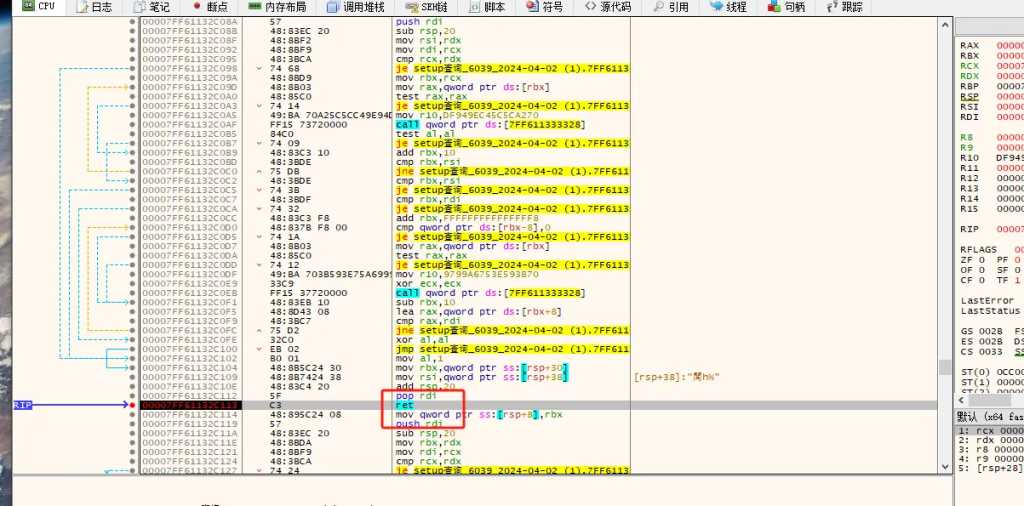Open the 句柄 (Handles) tab
The image size is (1024, 506).
tap(789, 7)
